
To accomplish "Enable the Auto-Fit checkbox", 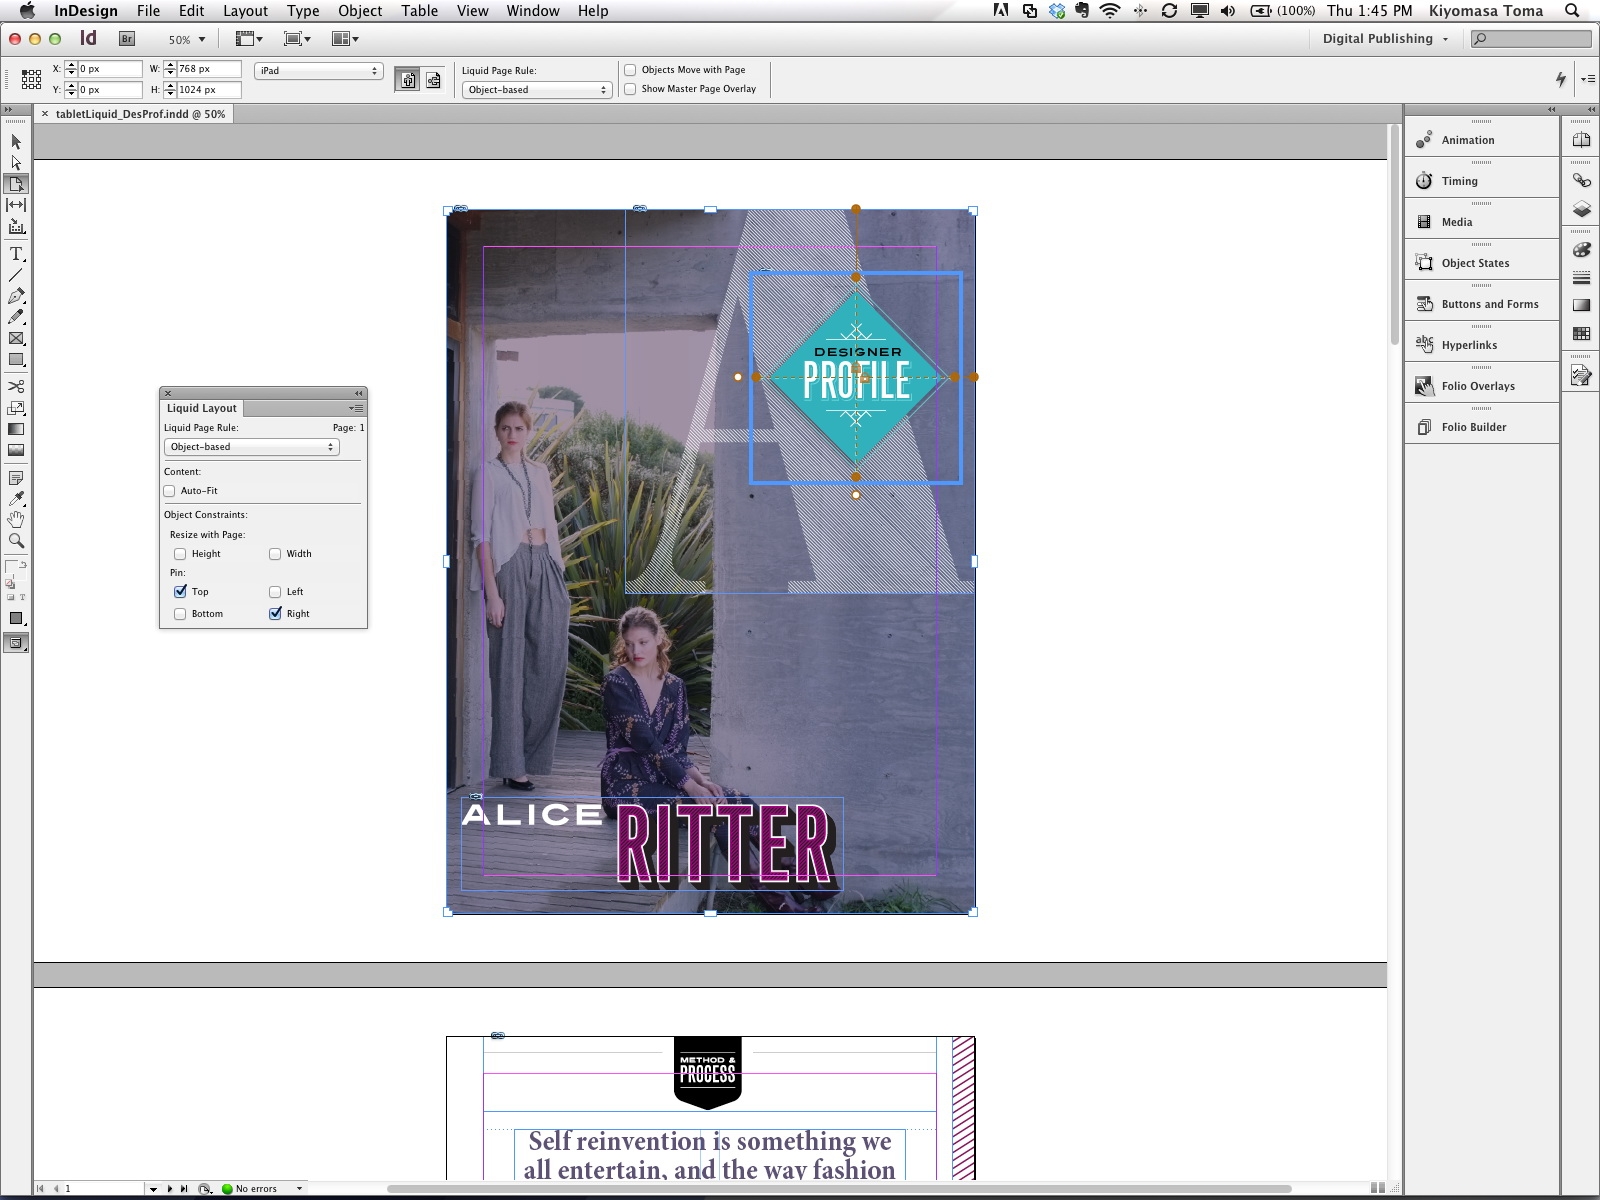I will (170, 491).
